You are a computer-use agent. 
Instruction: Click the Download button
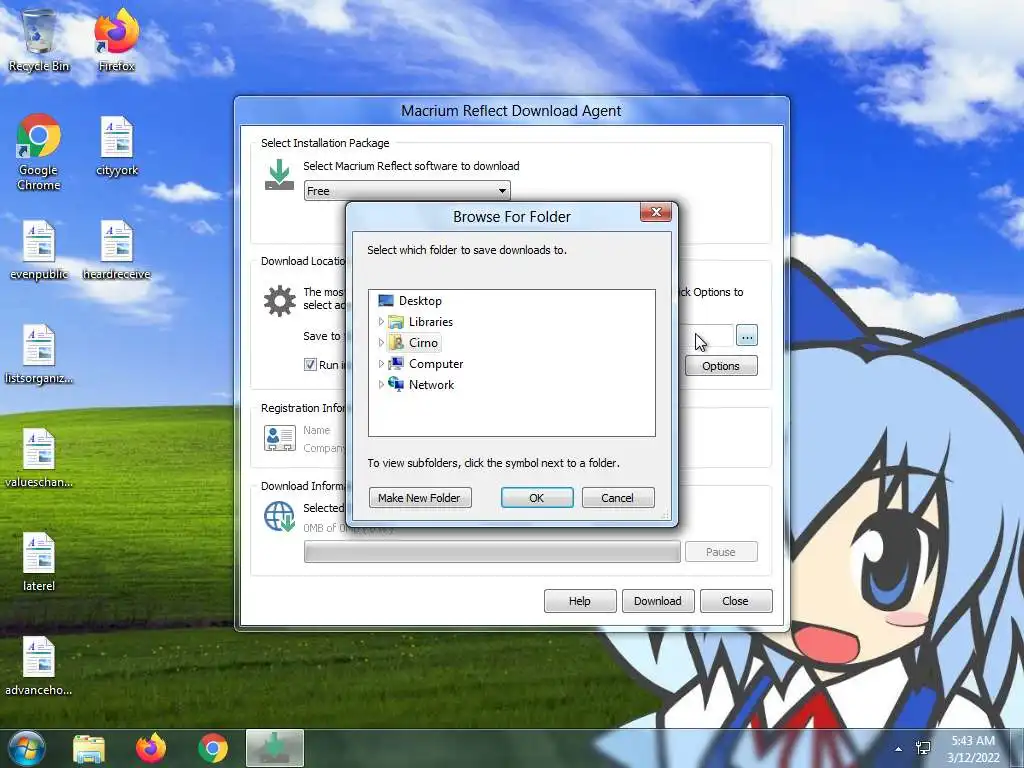click(x=658, y=601)
